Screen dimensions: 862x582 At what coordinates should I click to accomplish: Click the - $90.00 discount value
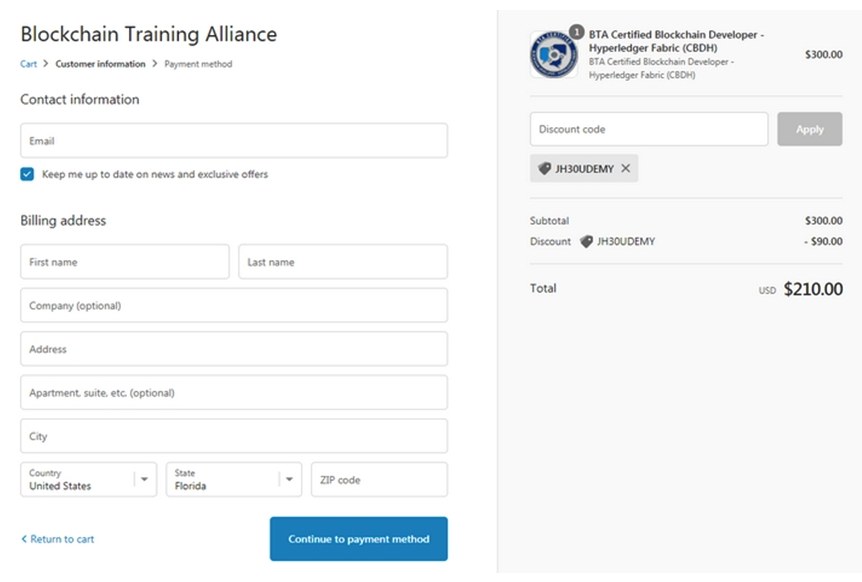tap(823, 241)
